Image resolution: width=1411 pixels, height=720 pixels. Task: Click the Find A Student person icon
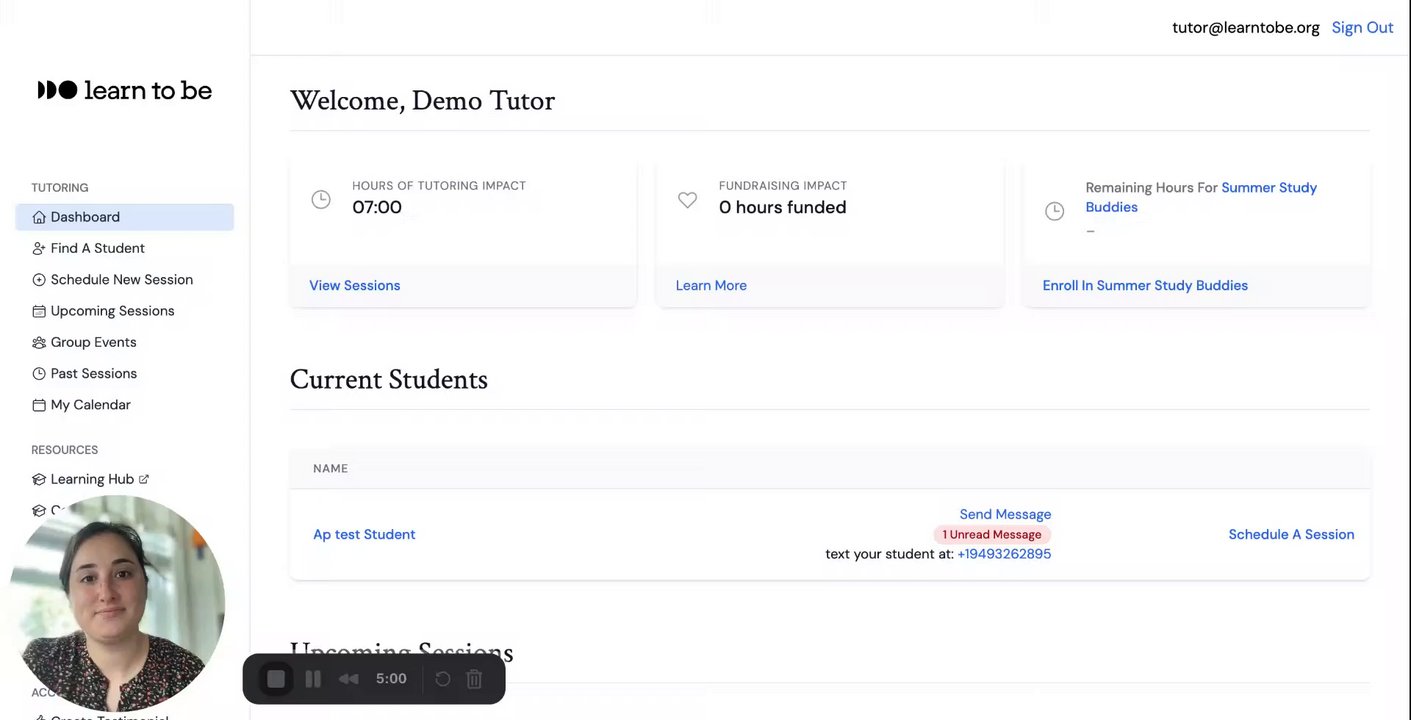[x=39, y=248]
